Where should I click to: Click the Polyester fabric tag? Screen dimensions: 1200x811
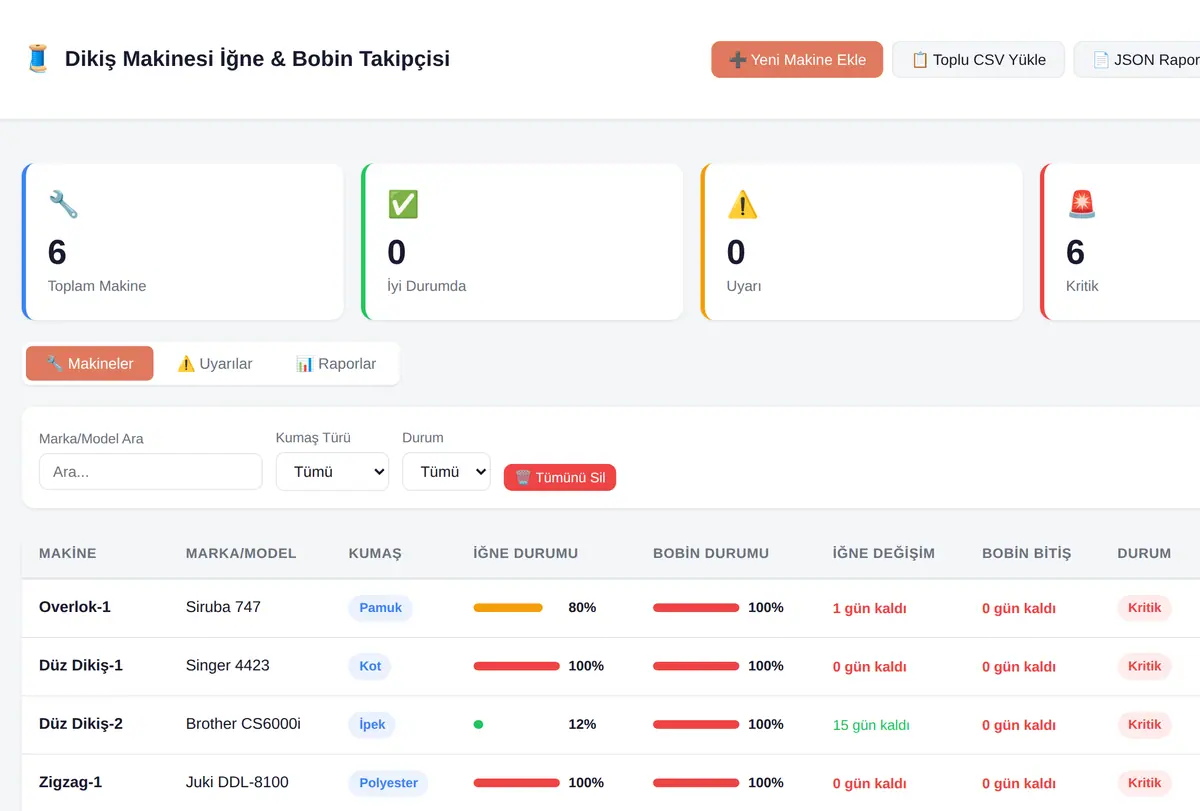(x=388, y=783)
